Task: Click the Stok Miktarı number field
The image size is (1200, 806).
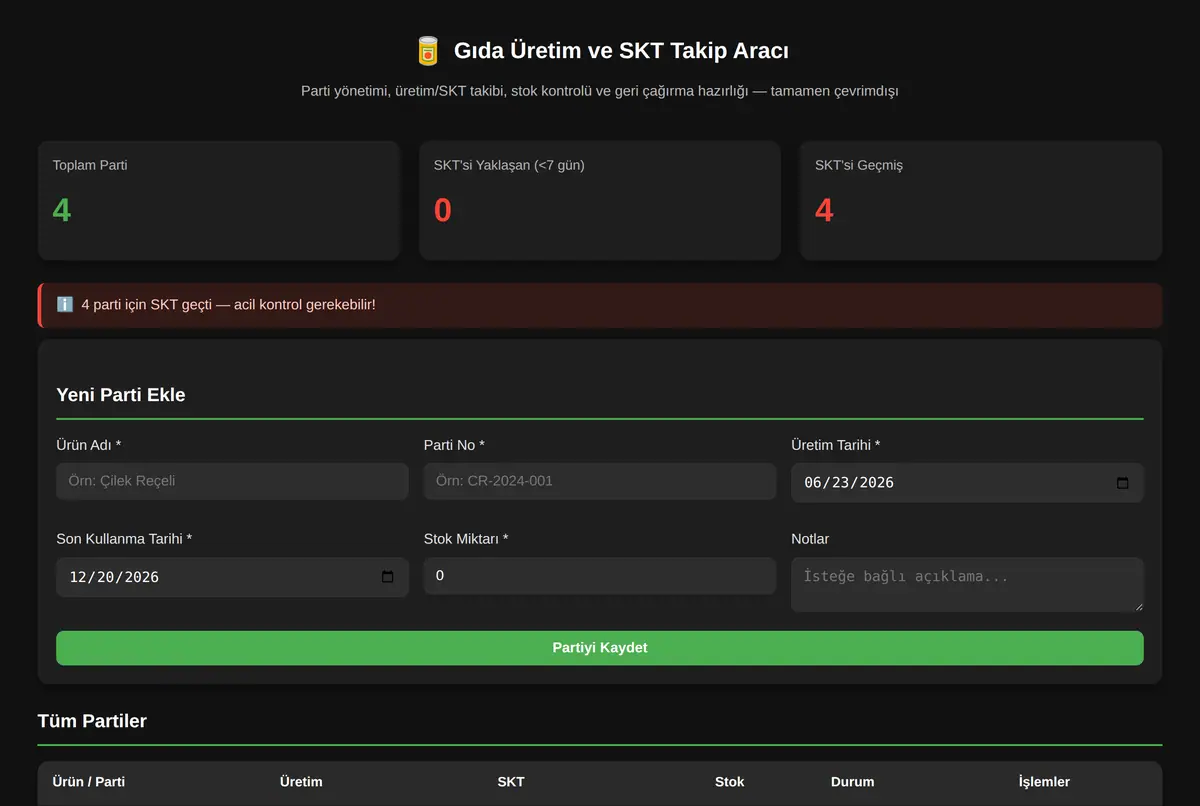Action: coord(600,576)
